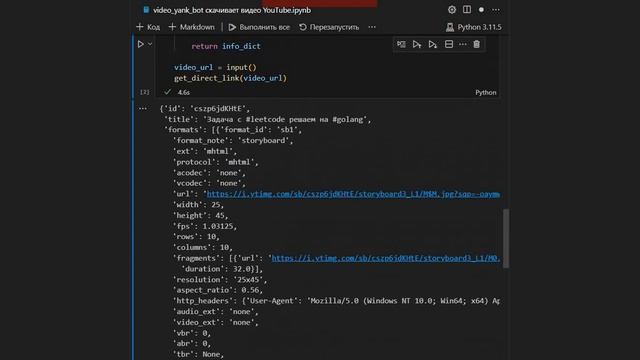The height and width of the screenshot is (360, 640).
Task: Click the split editor icon
Action: (467, 10)
